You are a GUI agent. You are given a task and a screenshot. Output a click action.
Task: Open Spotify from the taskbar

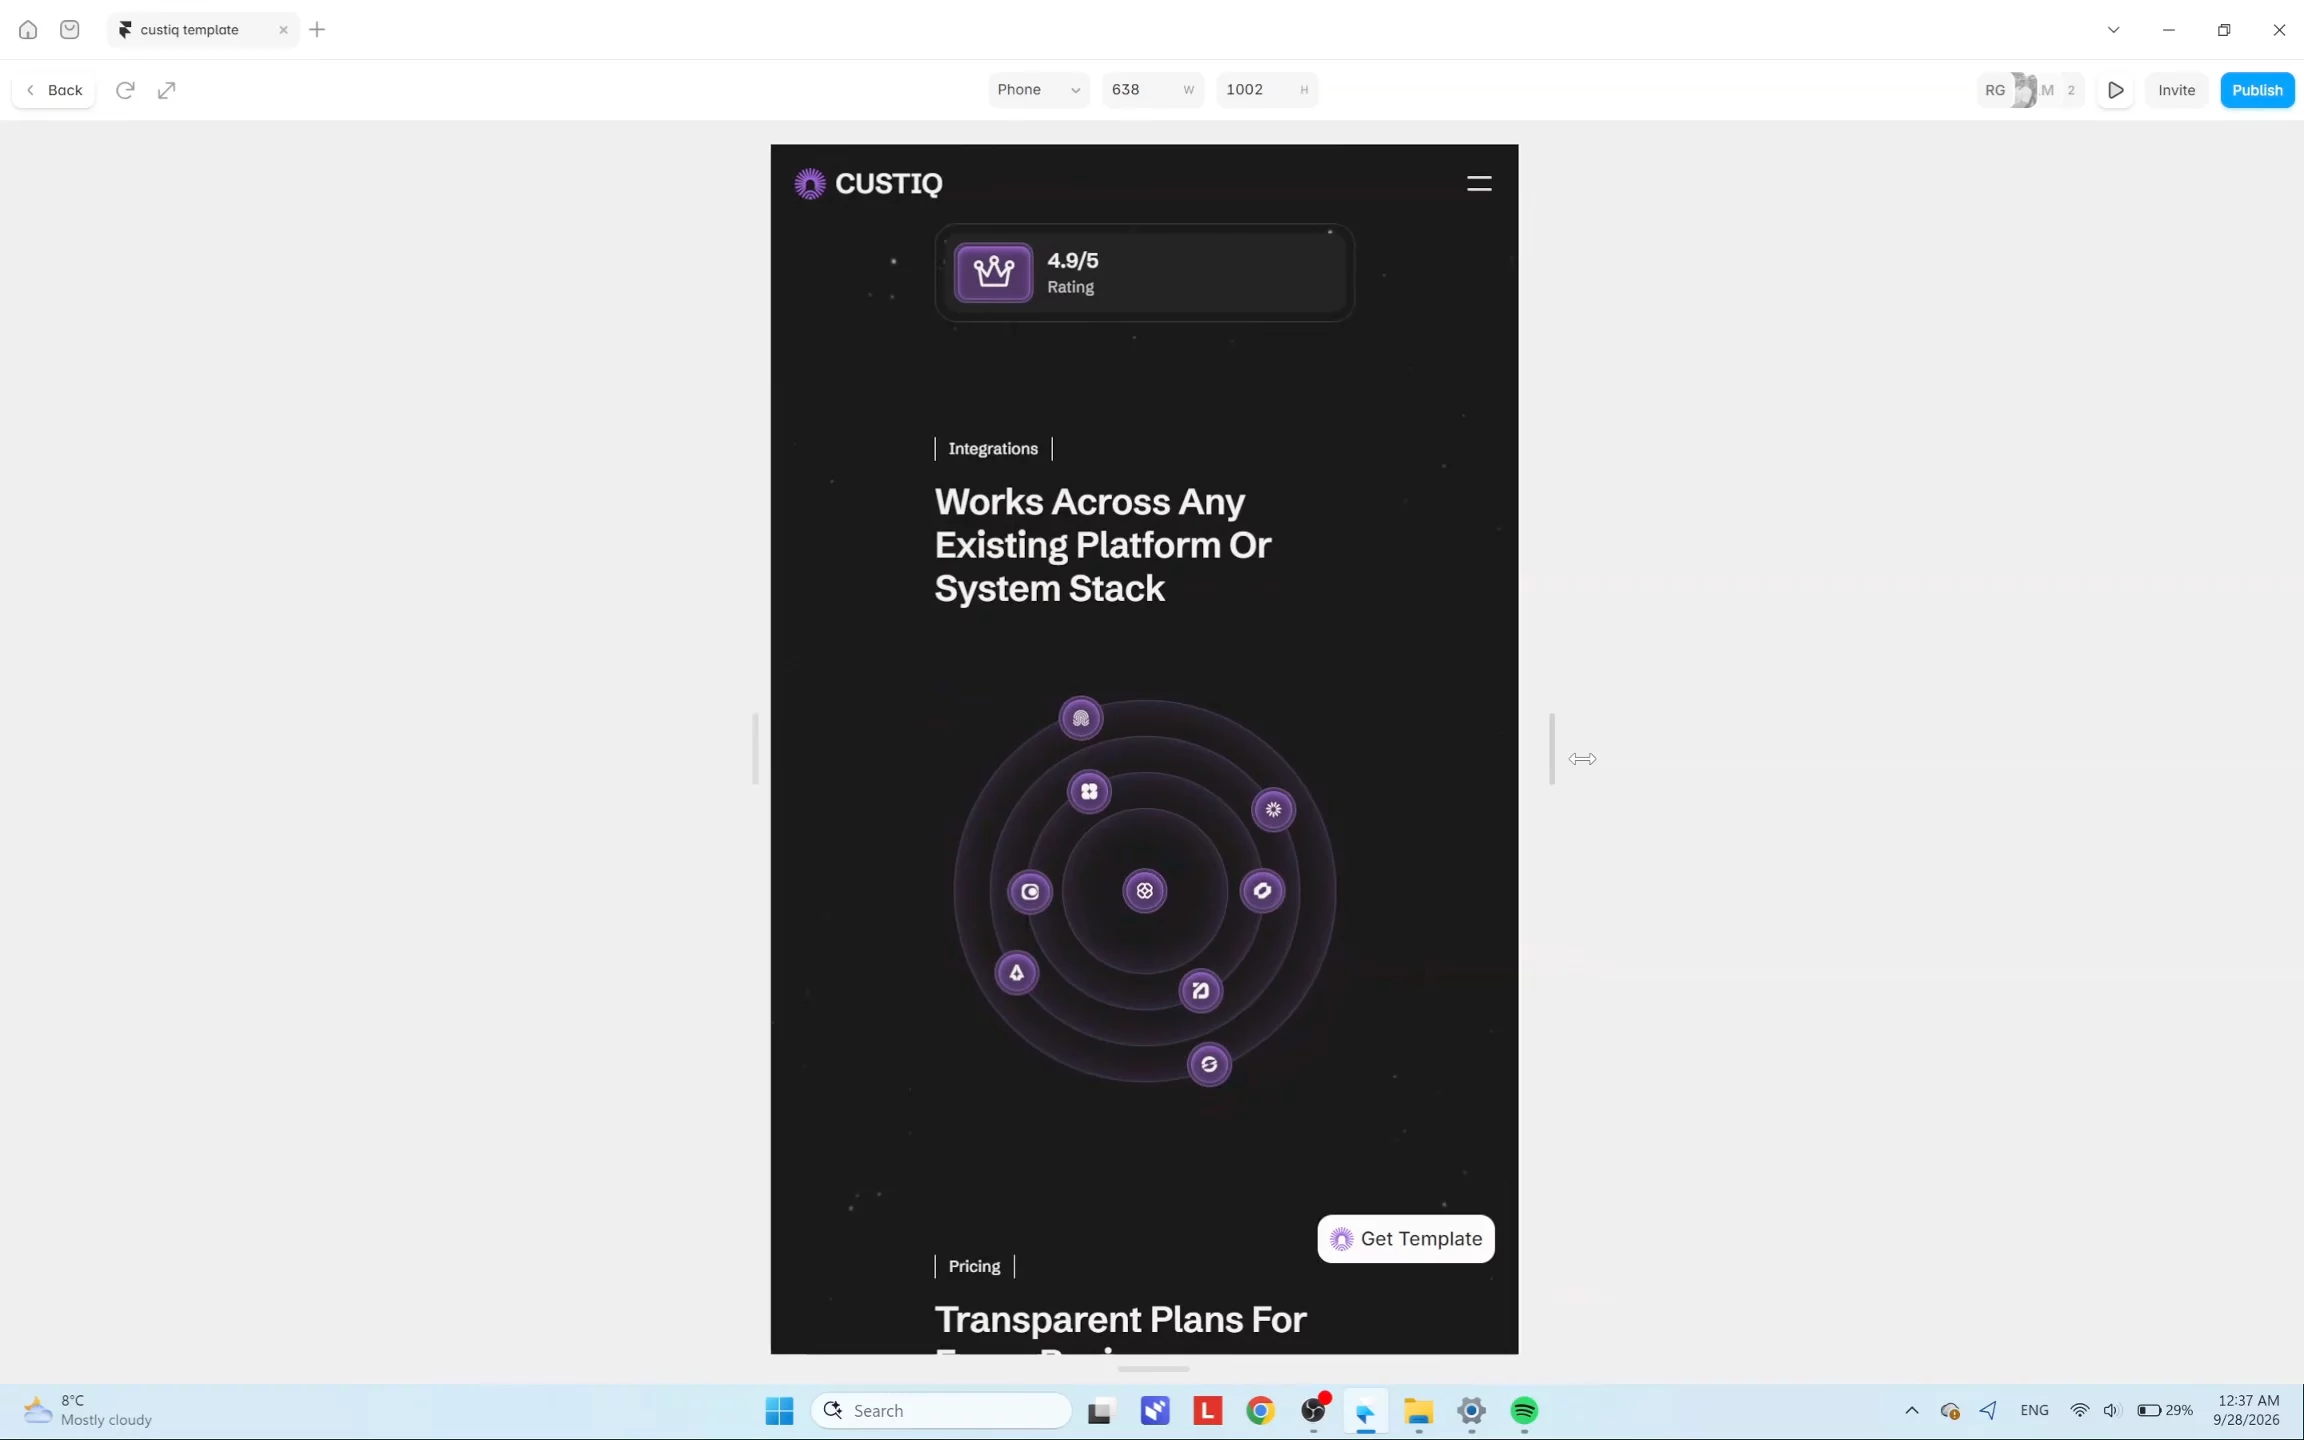pyautogui.click(x=1524, y=1411)
